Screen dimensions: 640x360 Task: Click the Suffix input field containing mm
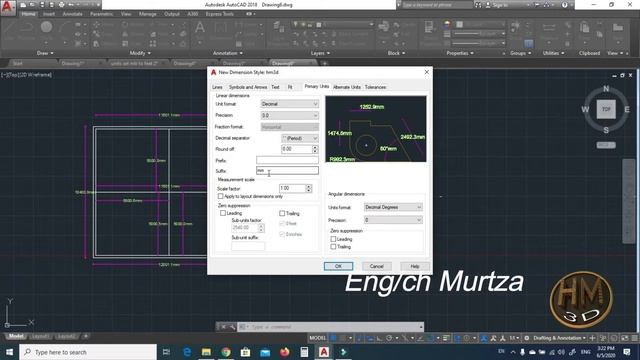[287, 171]
